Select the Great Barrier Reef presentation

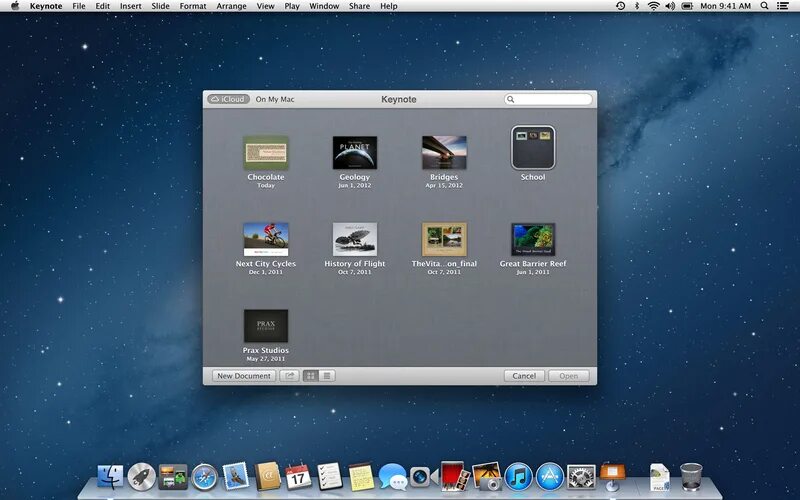(x=533, y=239)
